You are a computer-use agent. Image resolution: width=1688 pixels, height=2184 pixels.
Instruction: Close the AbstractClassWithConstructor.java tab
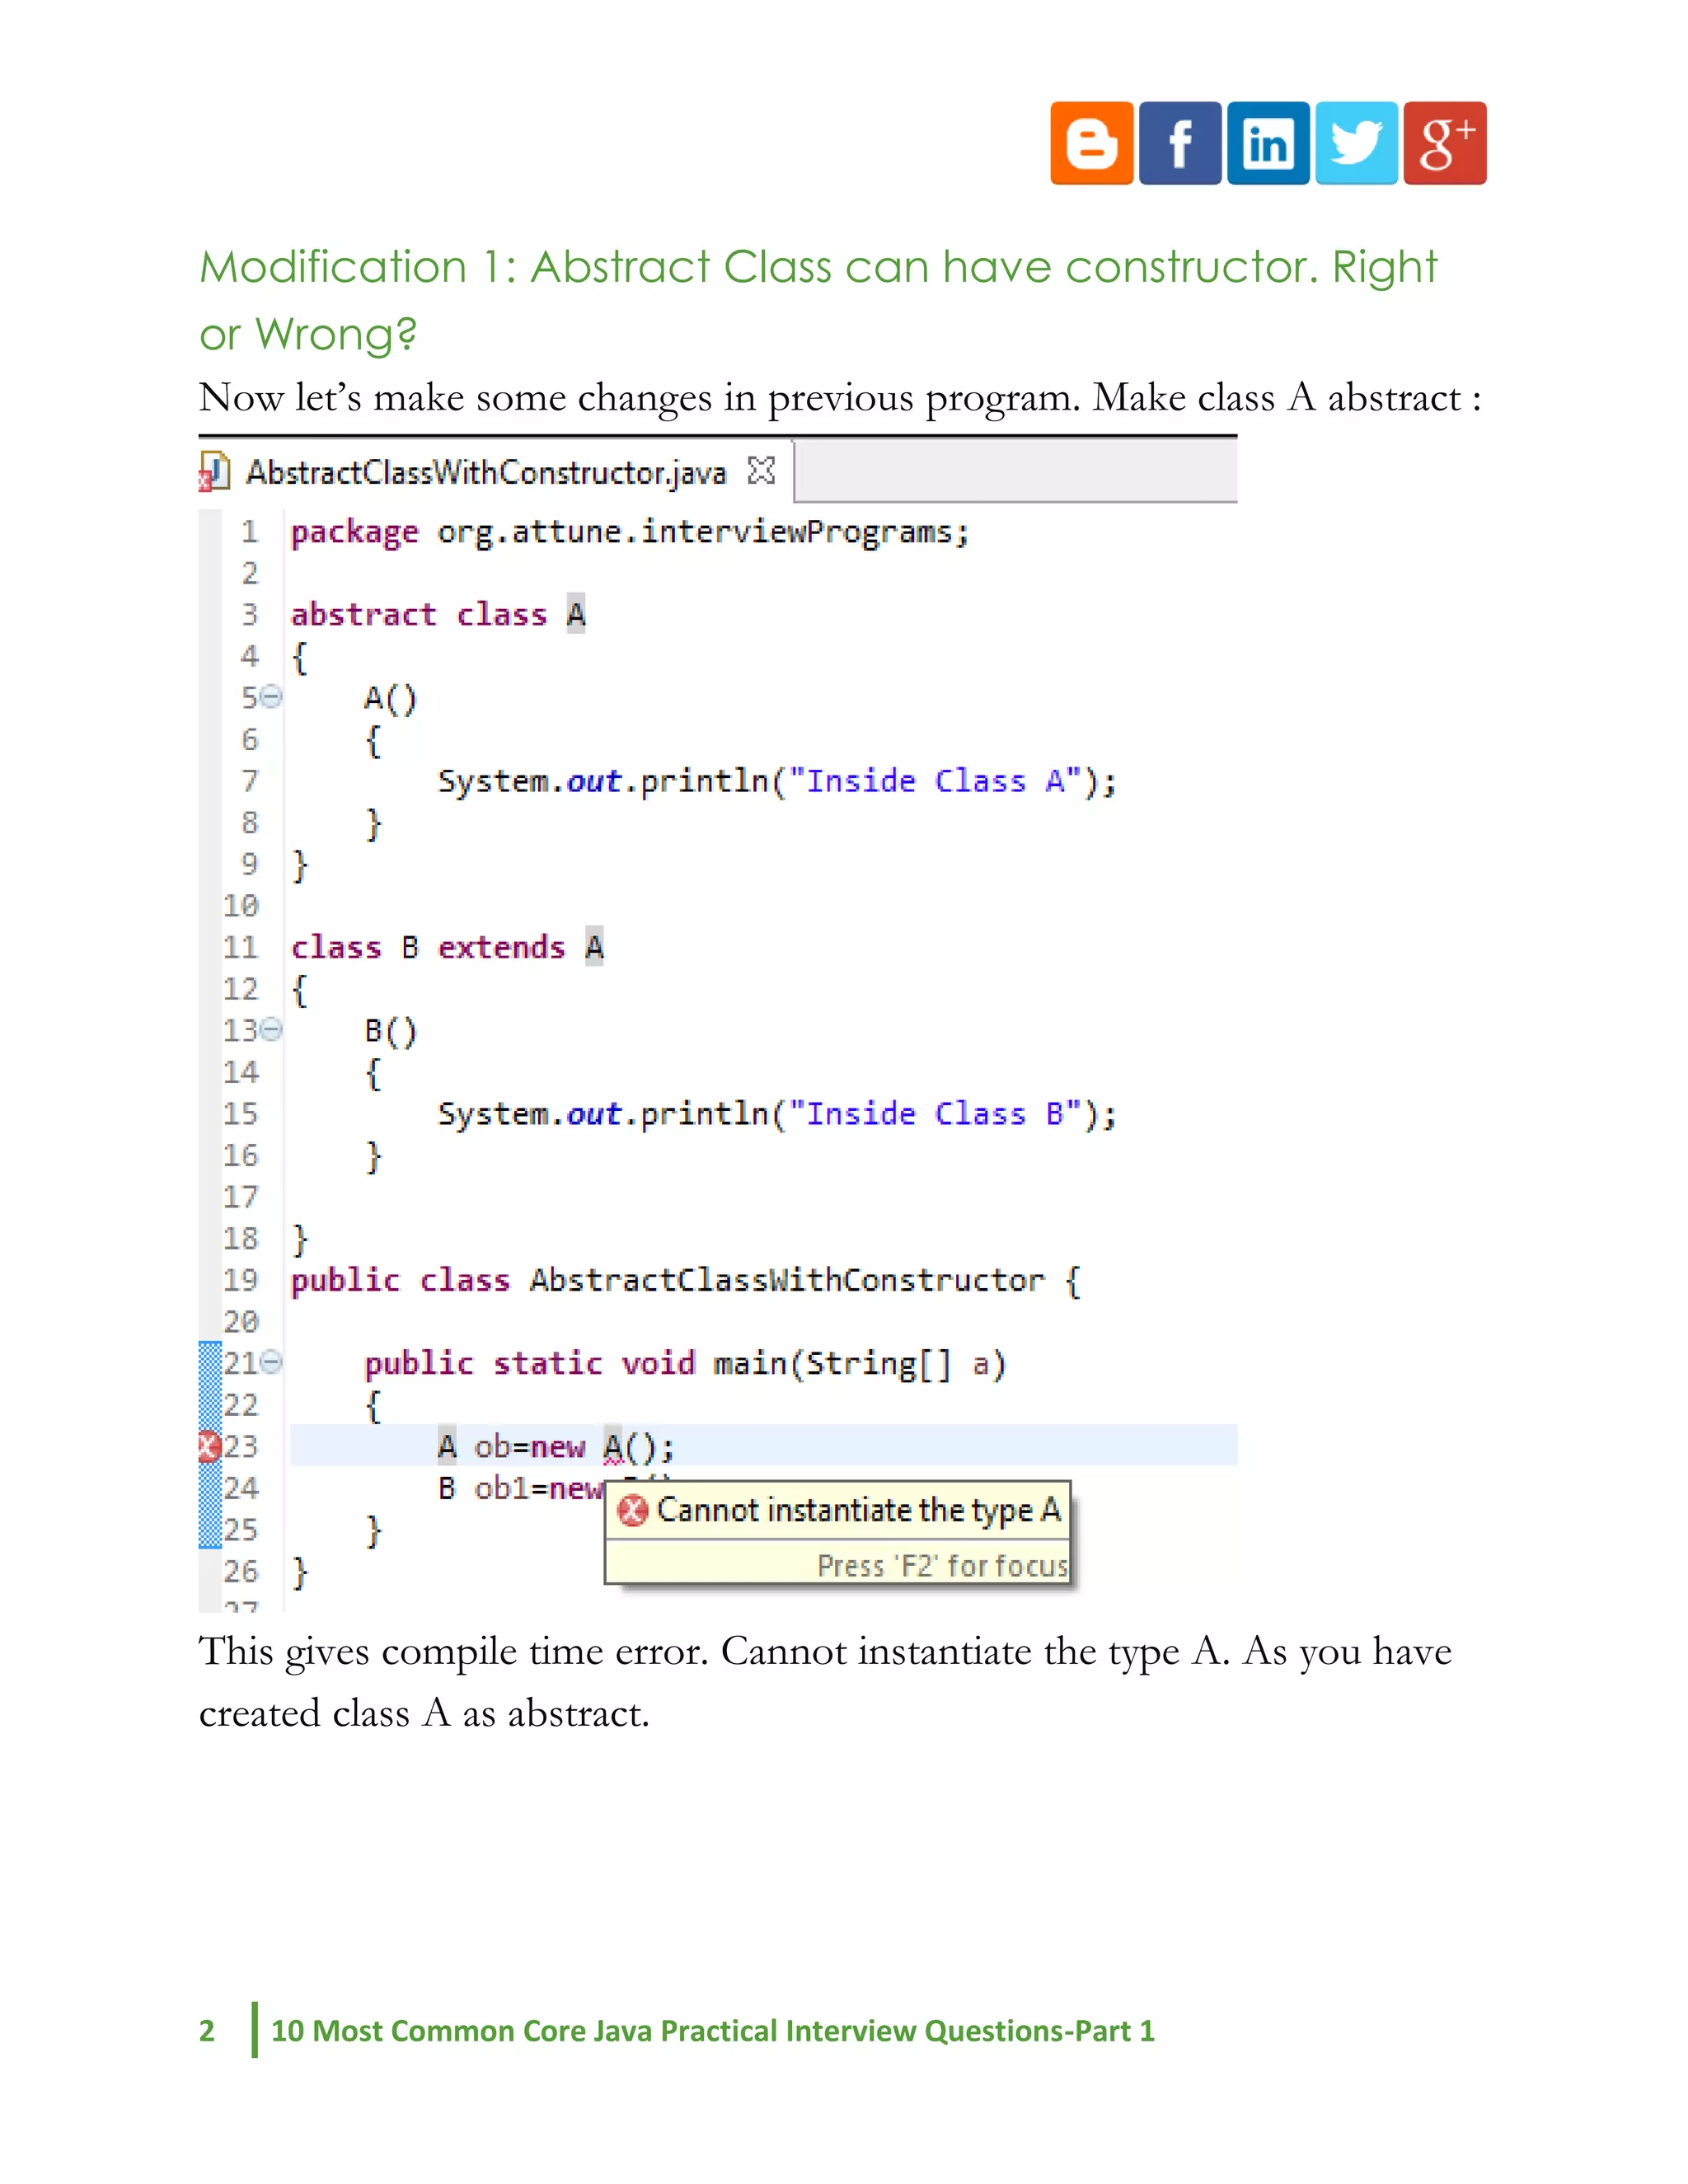tap(761, 470)
